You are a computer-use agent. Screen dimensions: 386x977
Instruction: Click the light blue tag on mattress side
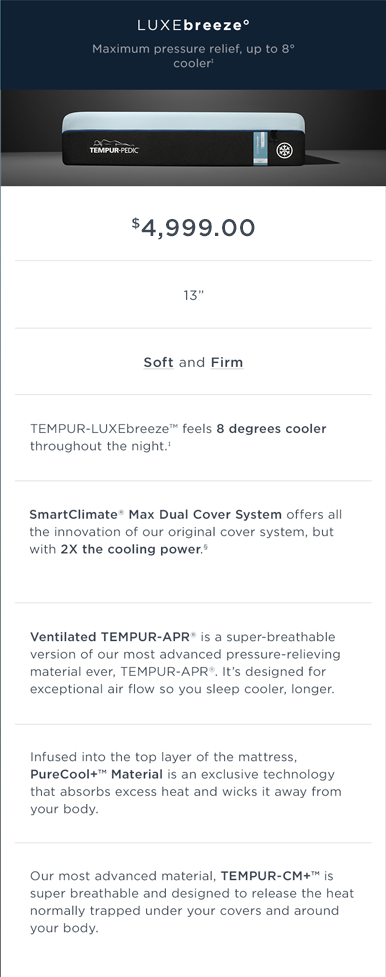tap(260, 148)
